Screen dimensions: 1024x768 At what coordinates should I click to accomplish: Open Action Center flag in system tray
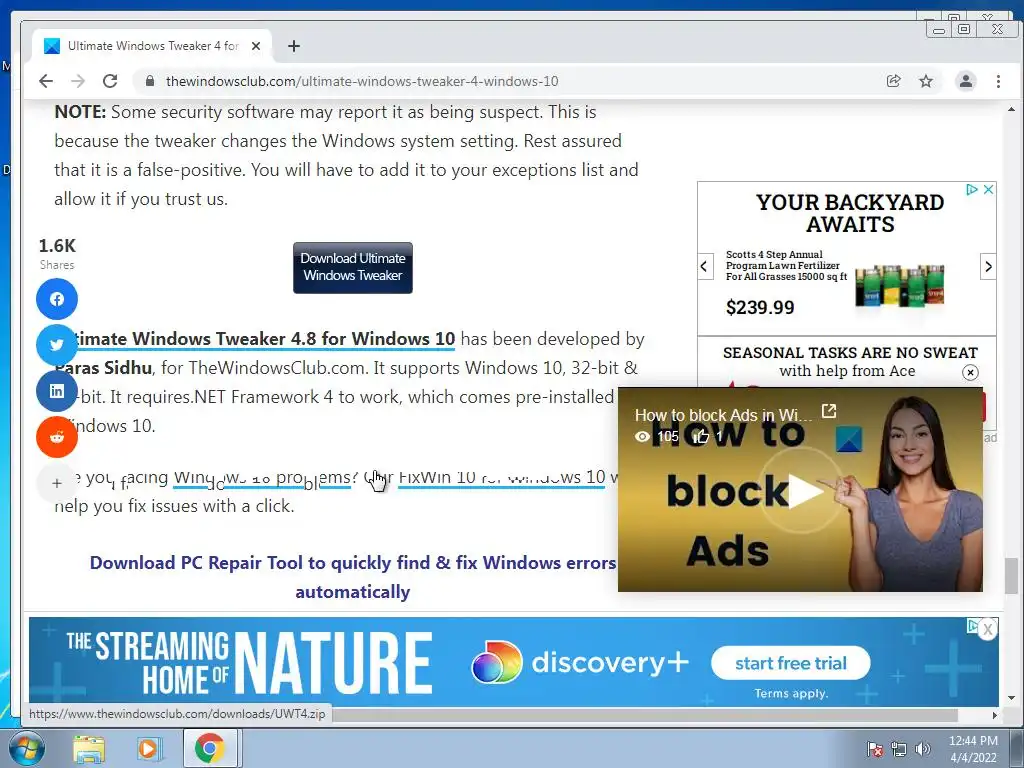tap(874, 749)
